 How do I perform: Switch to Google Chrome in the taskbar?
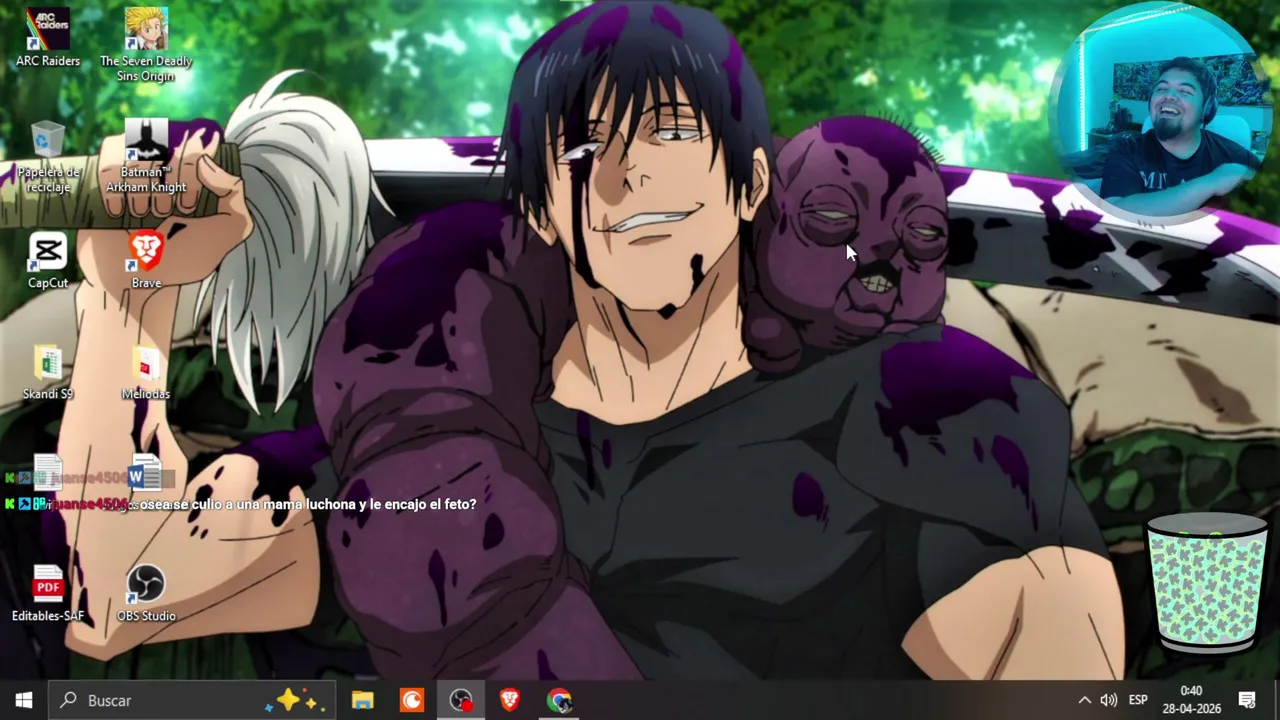click(558, 700)
